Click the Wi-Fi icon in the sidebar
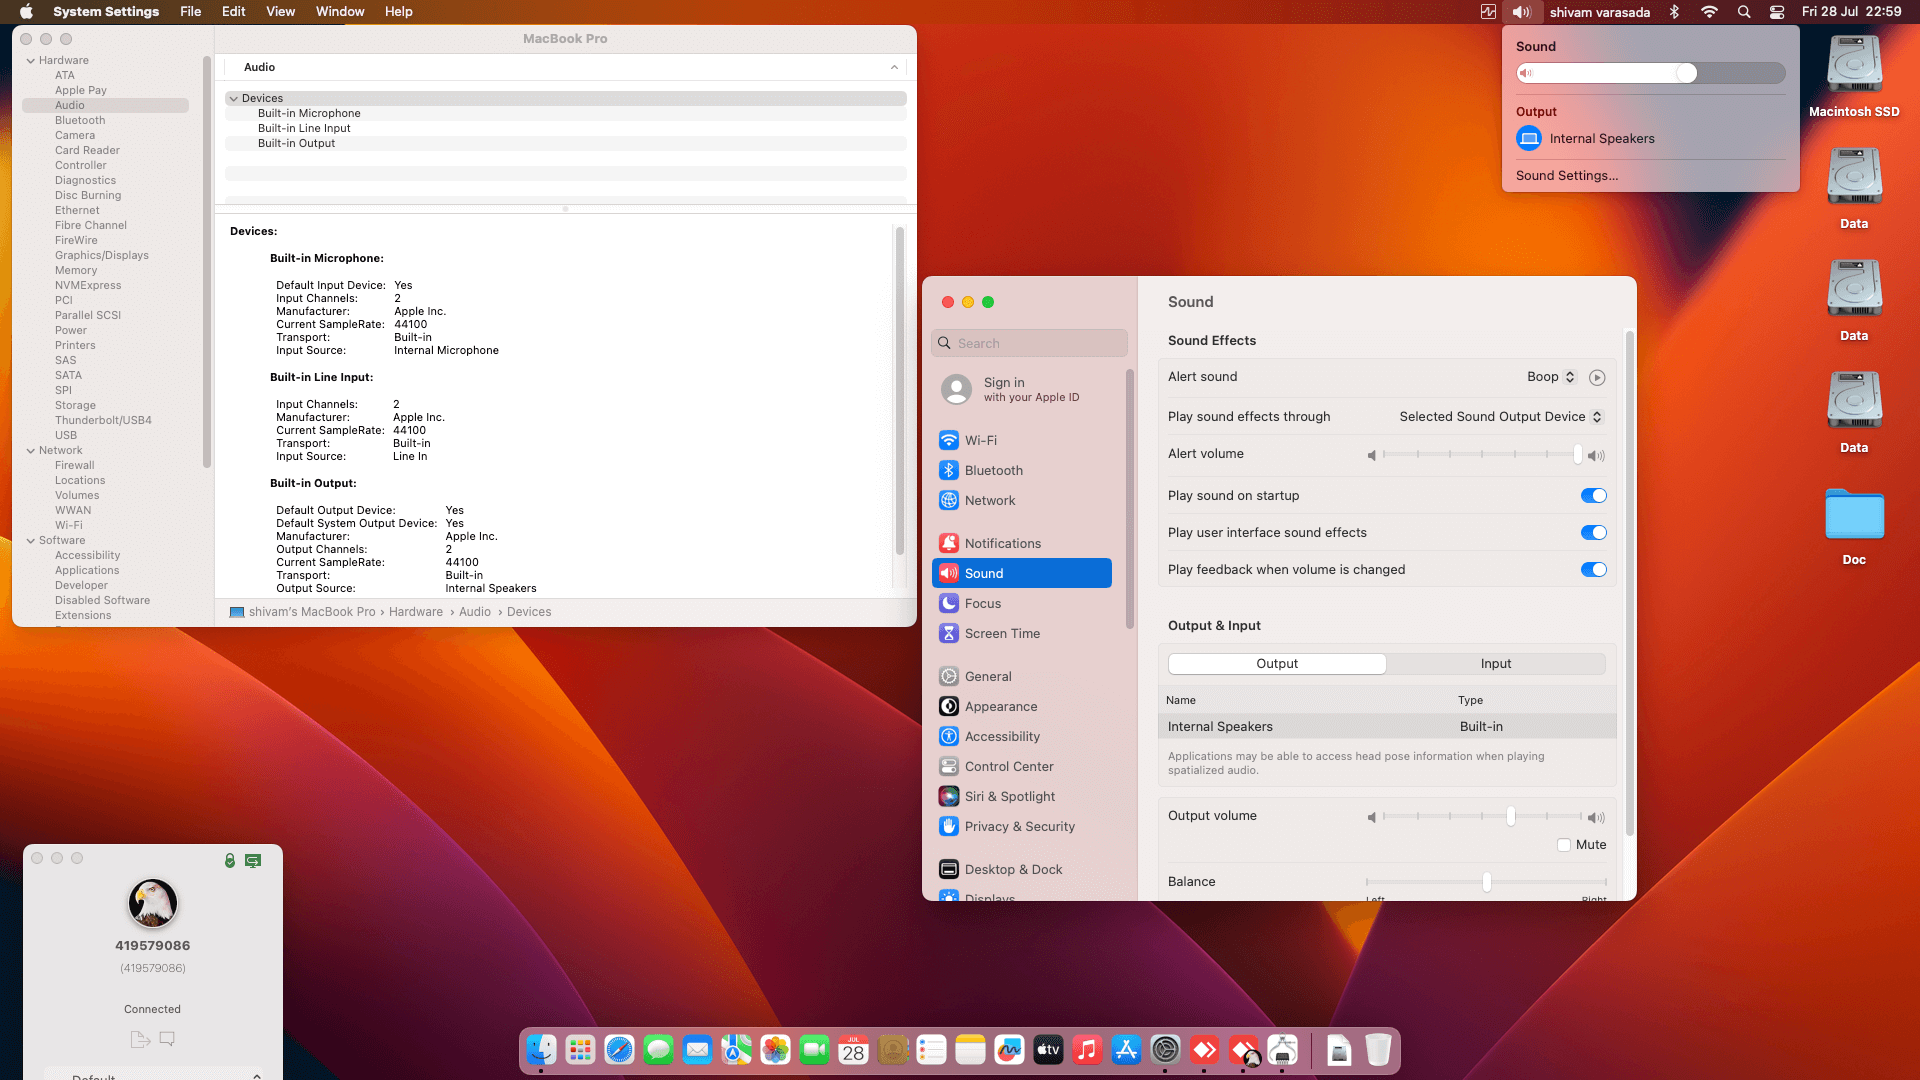 [x=948, y=440]
